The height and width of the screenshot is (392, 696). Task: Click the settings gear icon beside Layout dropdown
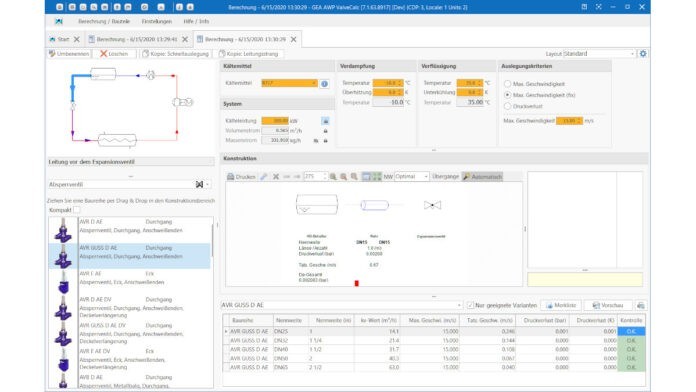[643, 54]
